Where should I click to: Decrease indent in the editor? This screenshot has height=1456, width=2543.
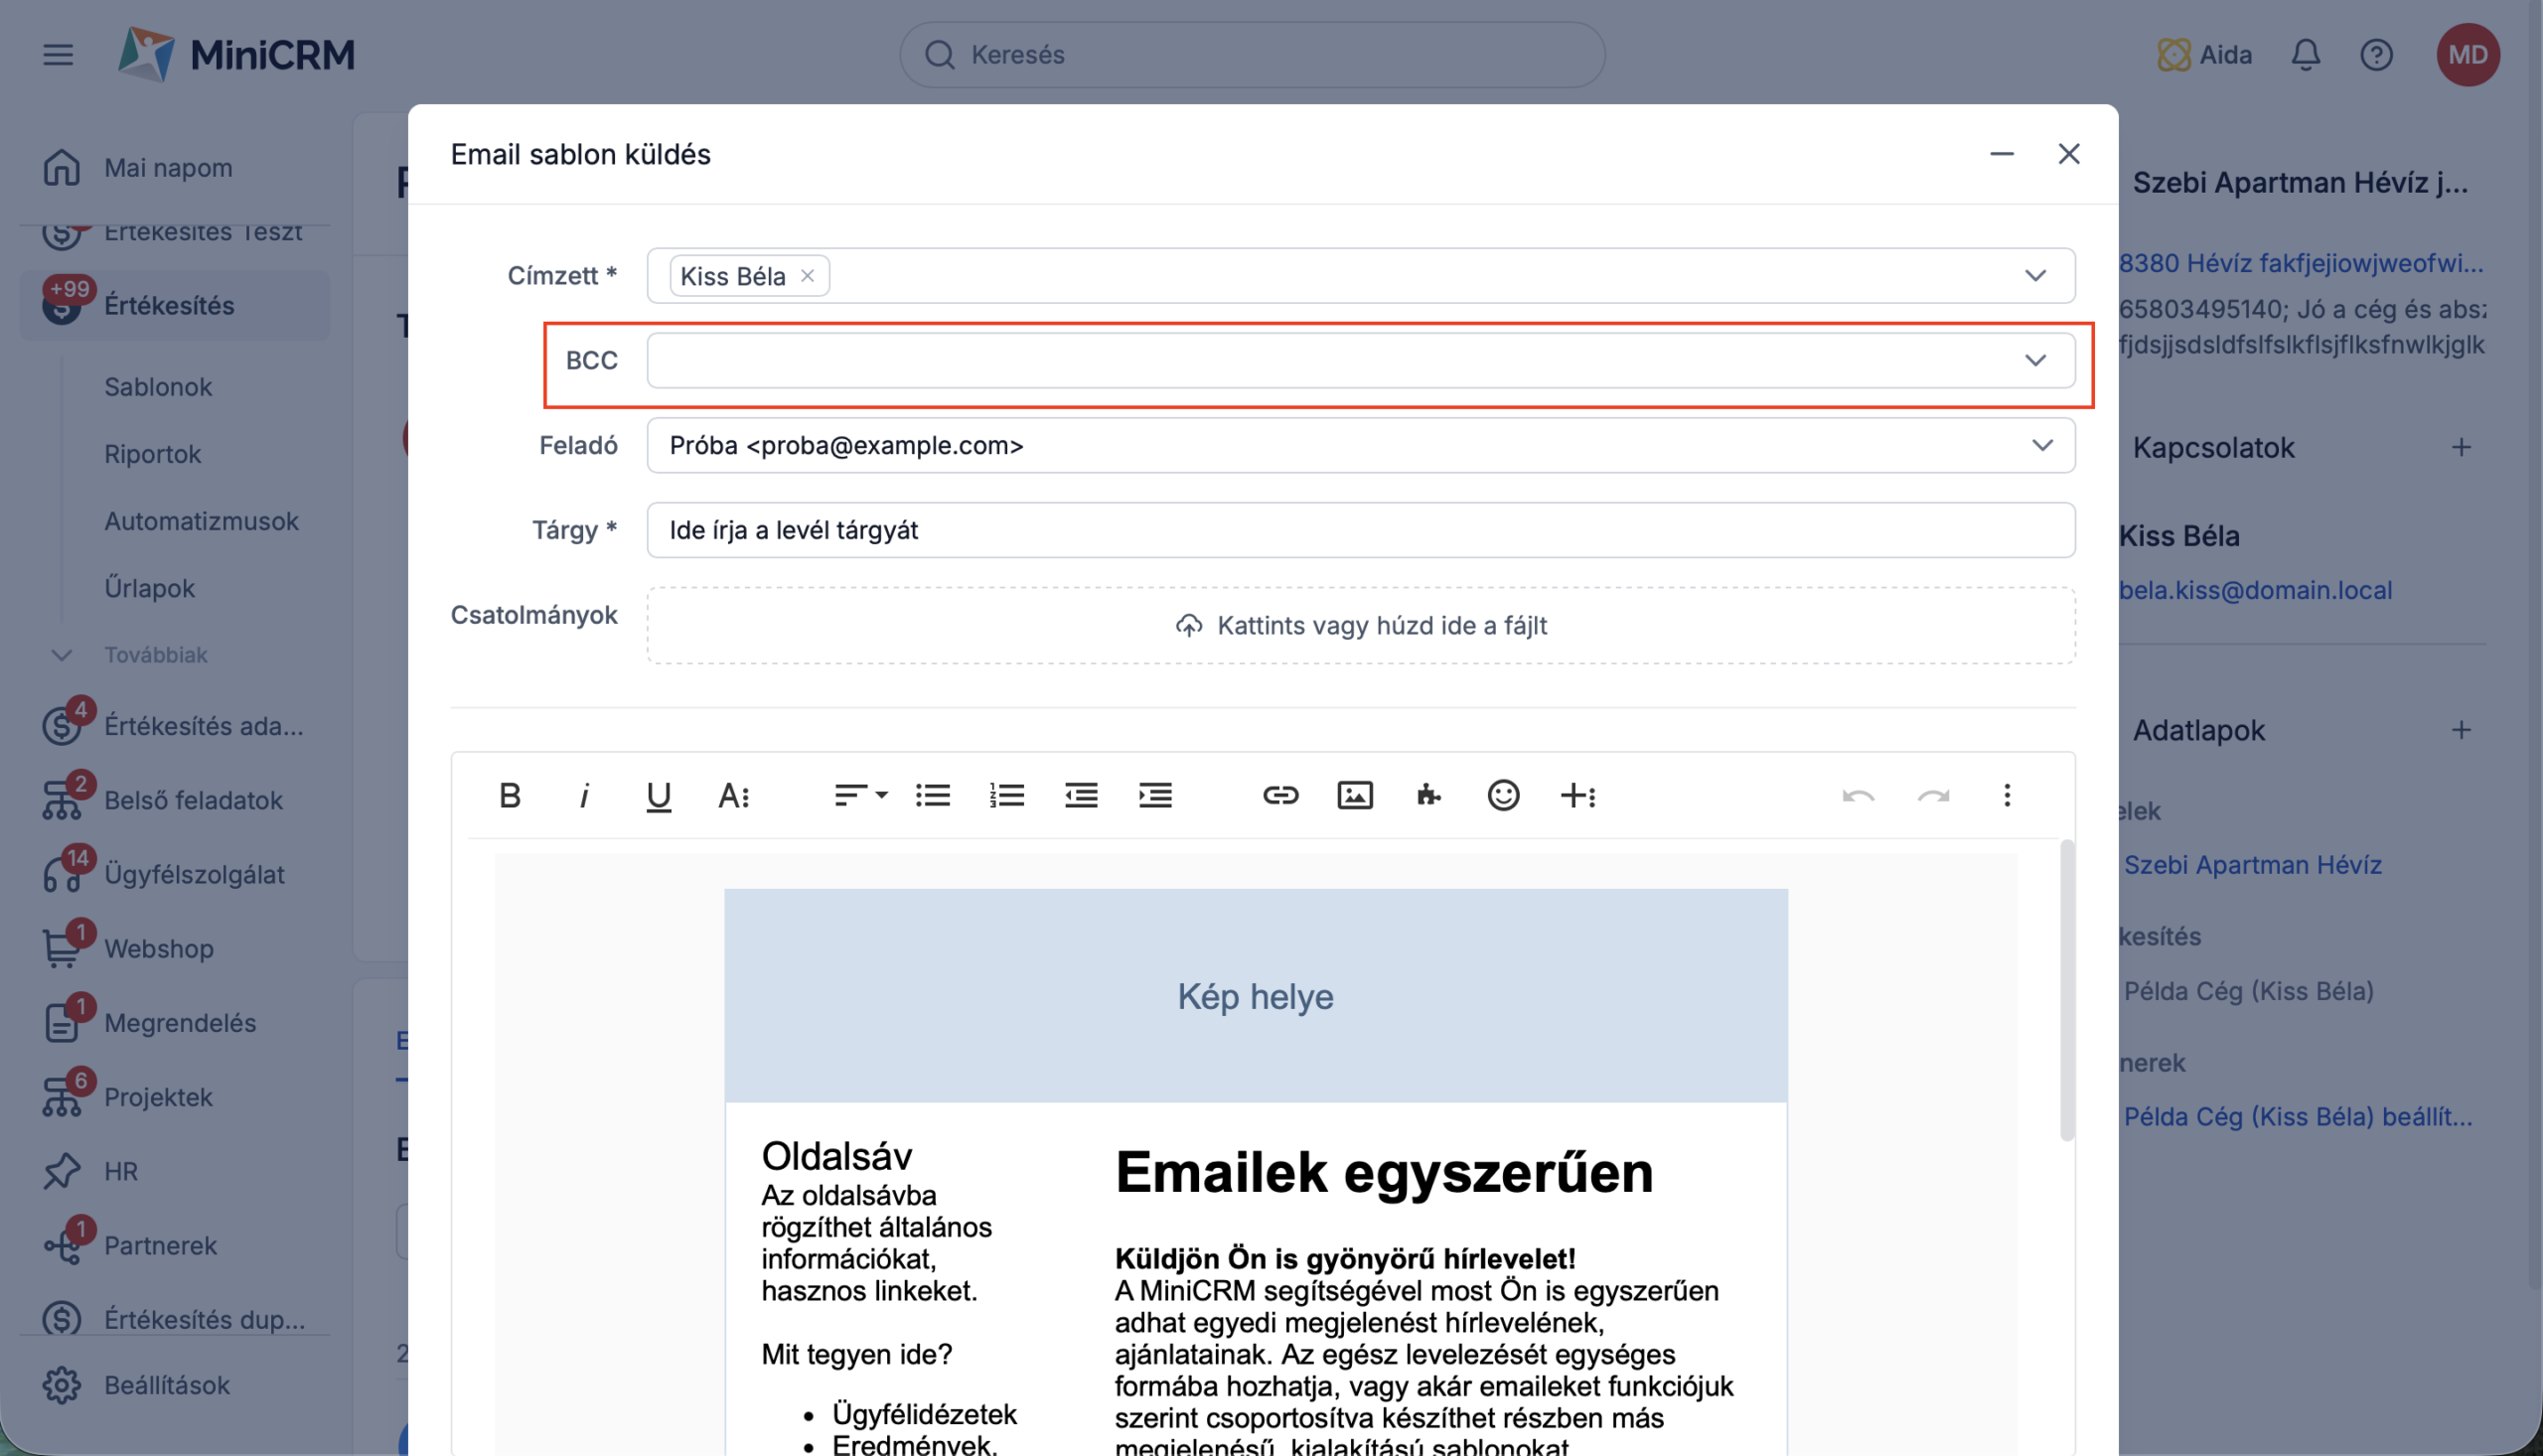[1081, 795]
